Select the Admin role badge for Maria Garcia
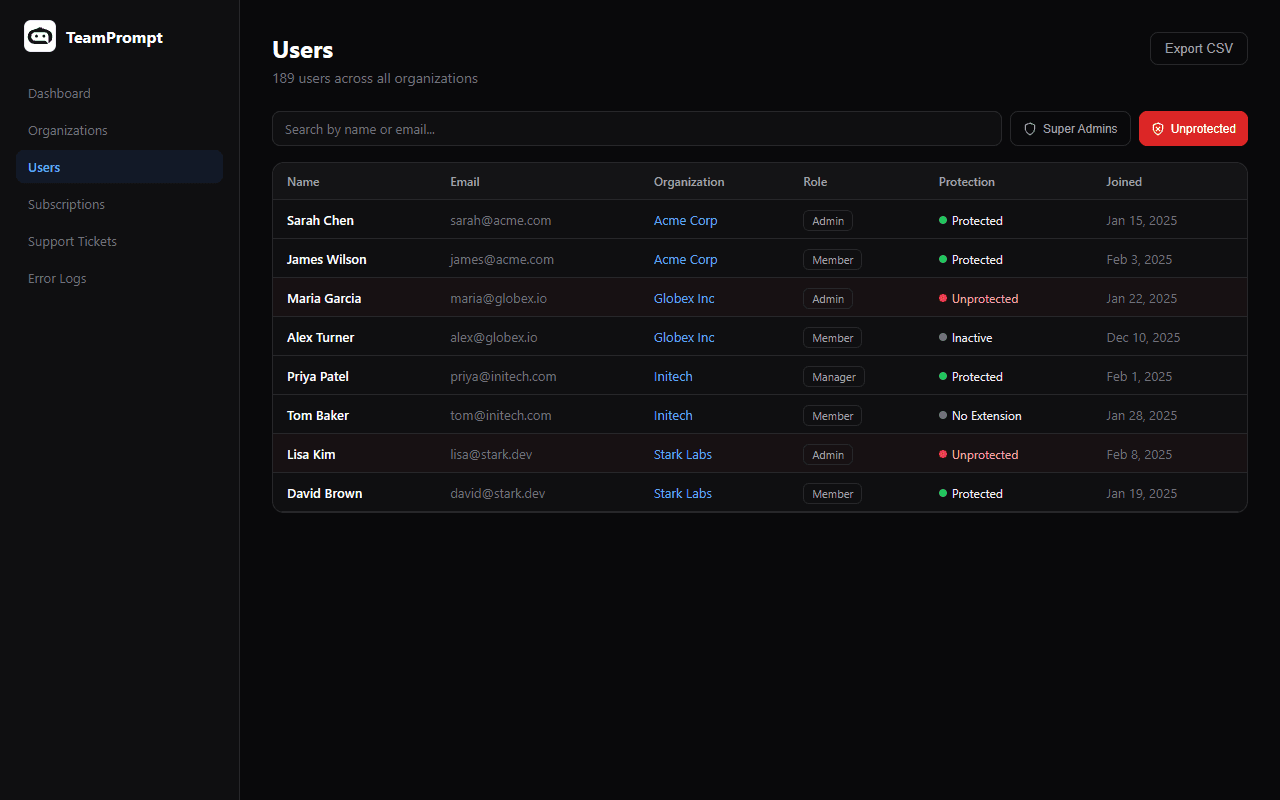 click(828, 298)
